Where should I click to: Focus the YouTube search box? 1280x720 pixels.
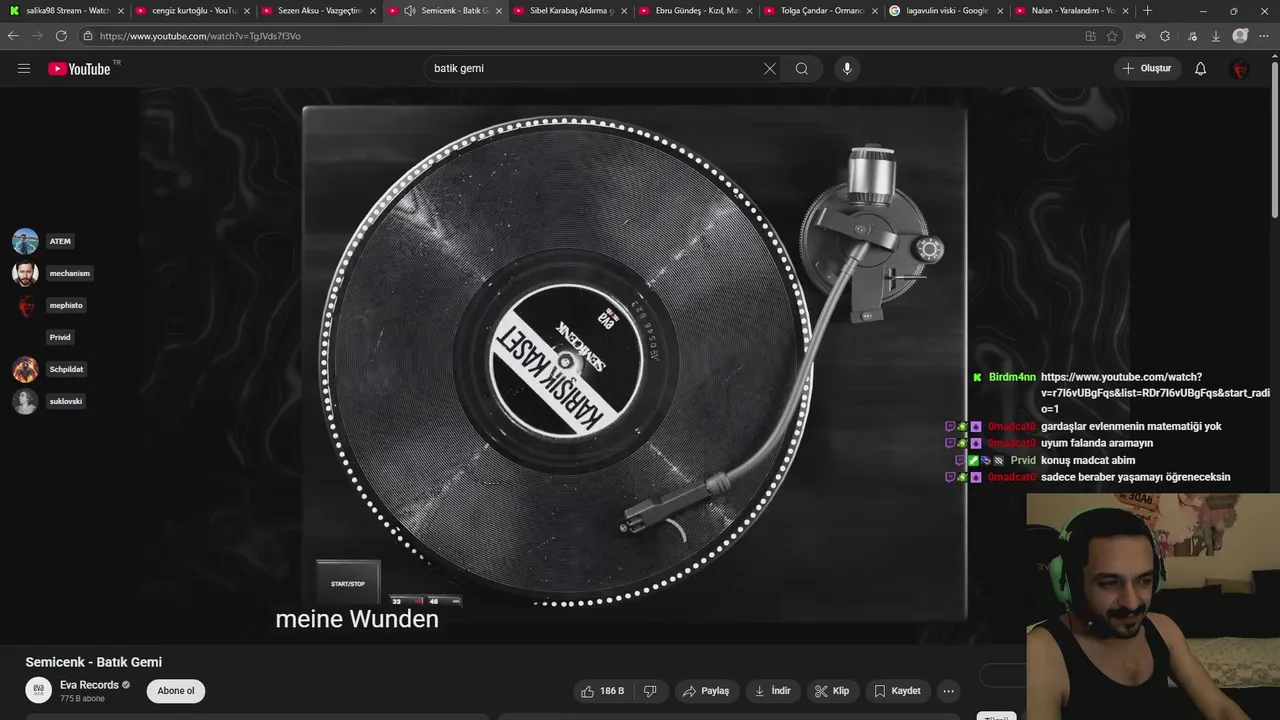point(594,69)
